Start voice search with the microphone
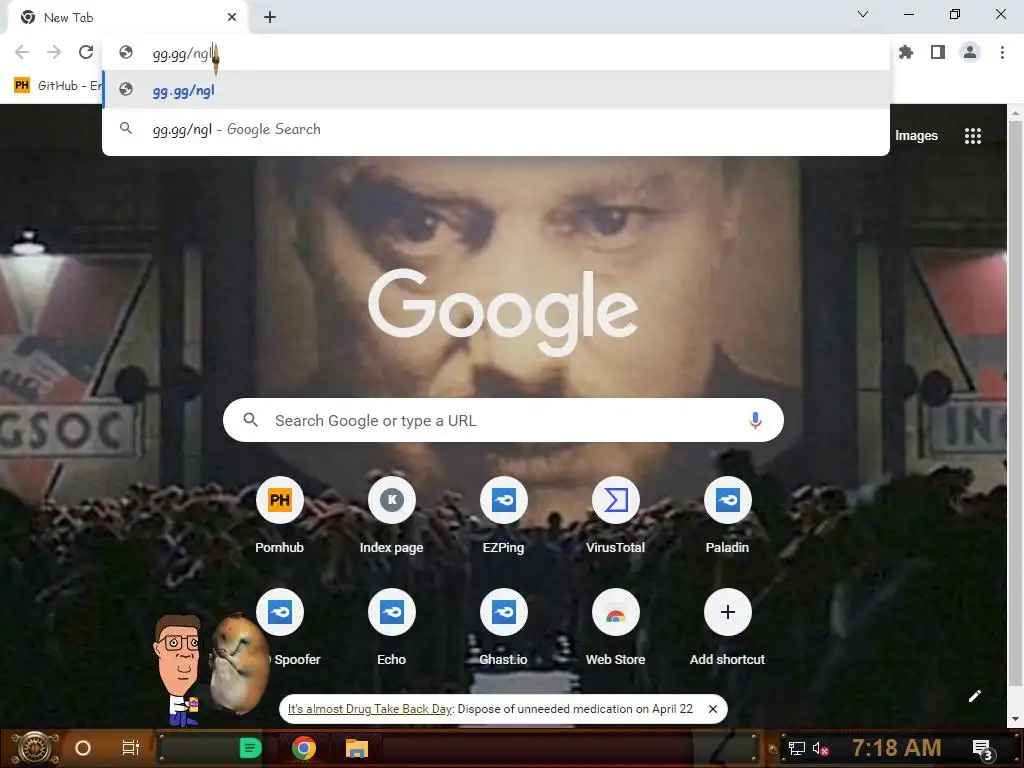 coord(755,421)
